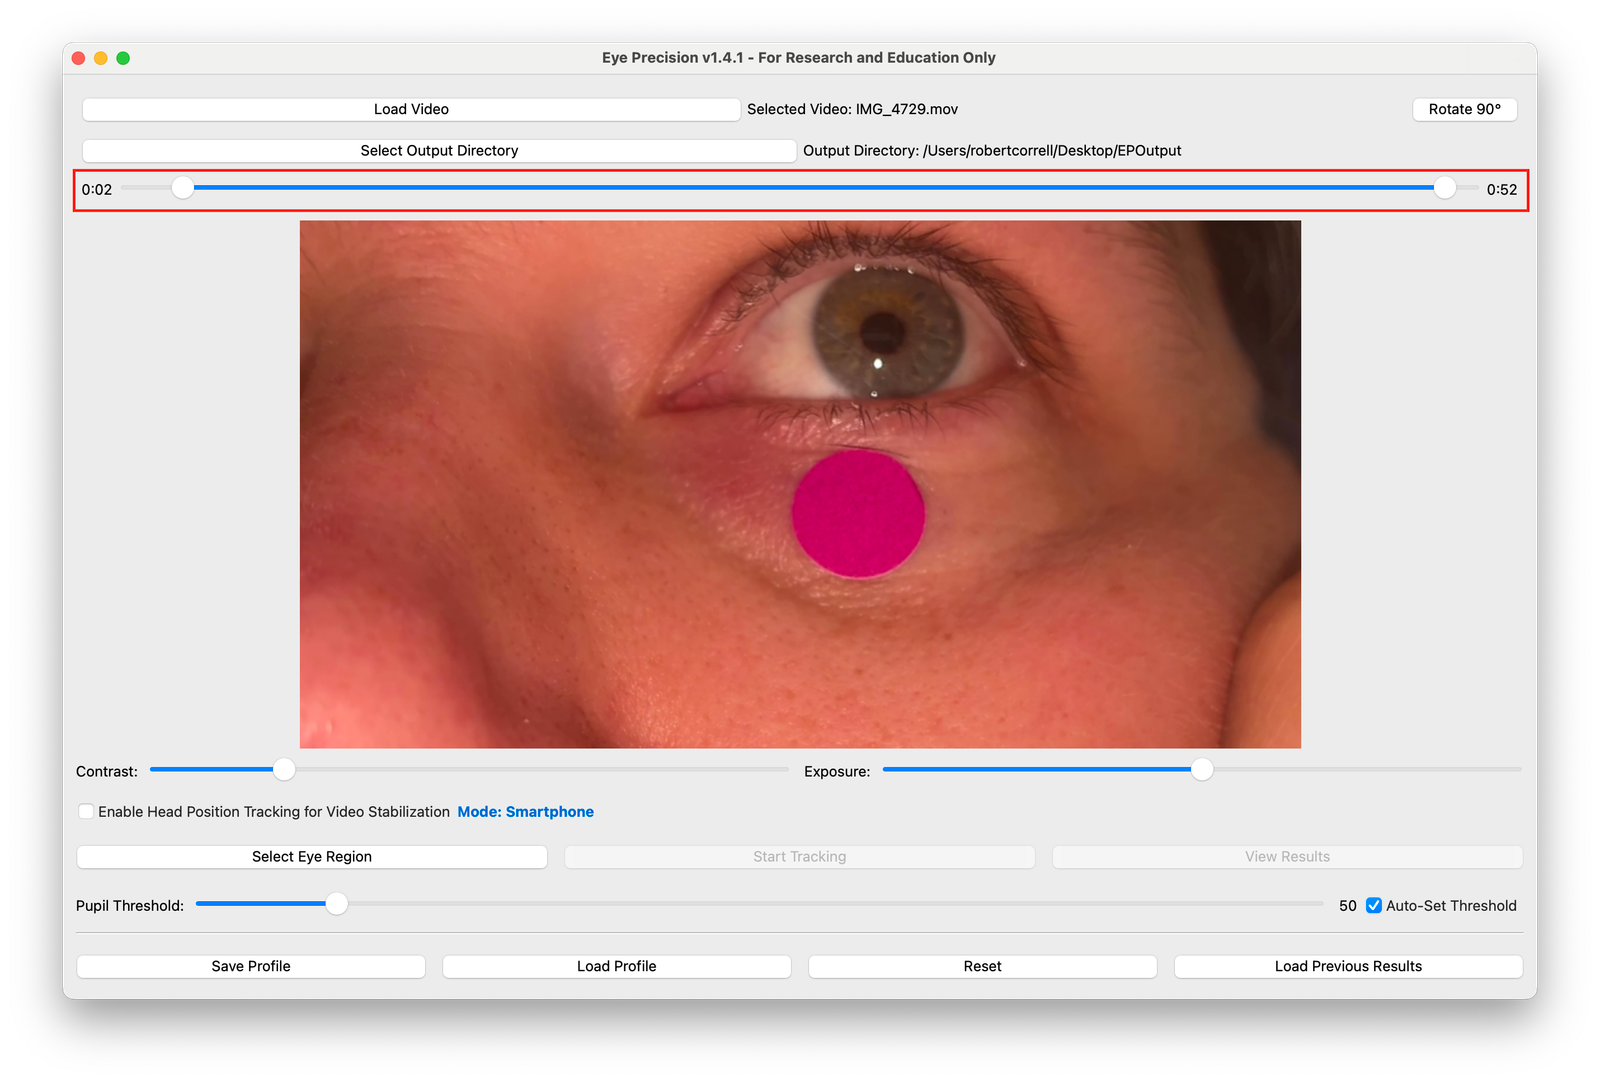Click the pupil in the video preview
Image resolution: width=1600 pixels, height=1082 pixels.
point(882,329)
